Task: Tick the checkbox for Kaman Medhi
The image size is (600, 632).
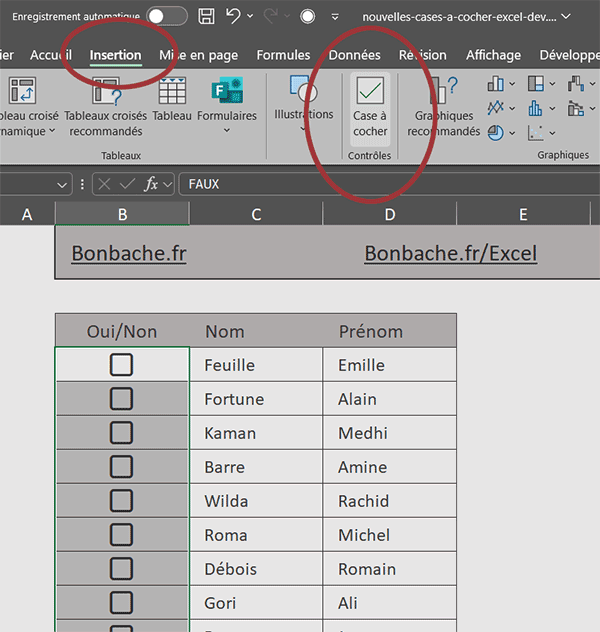Action: pyautogui.click(x=121, y=432)
